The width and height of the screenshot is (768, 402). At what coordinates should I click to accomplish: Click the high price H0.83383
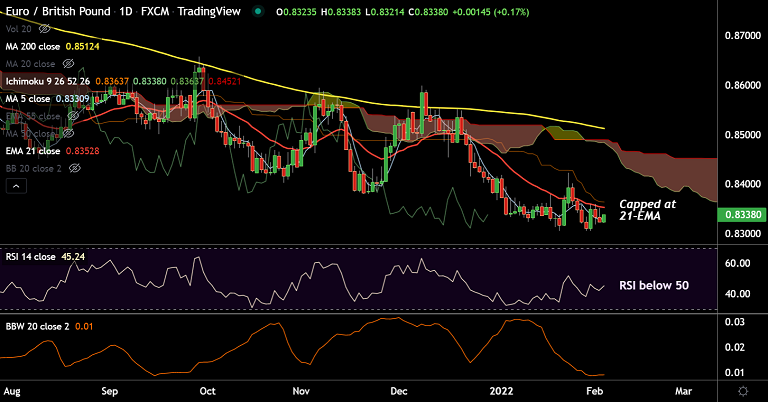point(341,12)
